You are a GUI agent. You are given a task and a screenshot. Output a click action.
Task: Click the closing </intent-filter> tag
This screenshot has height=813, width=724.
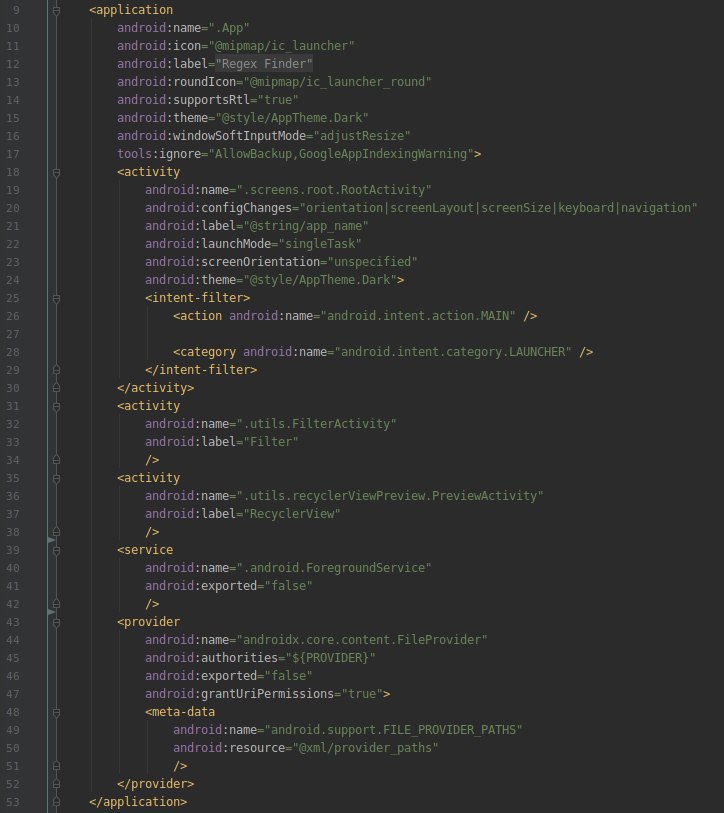[201, 370]
